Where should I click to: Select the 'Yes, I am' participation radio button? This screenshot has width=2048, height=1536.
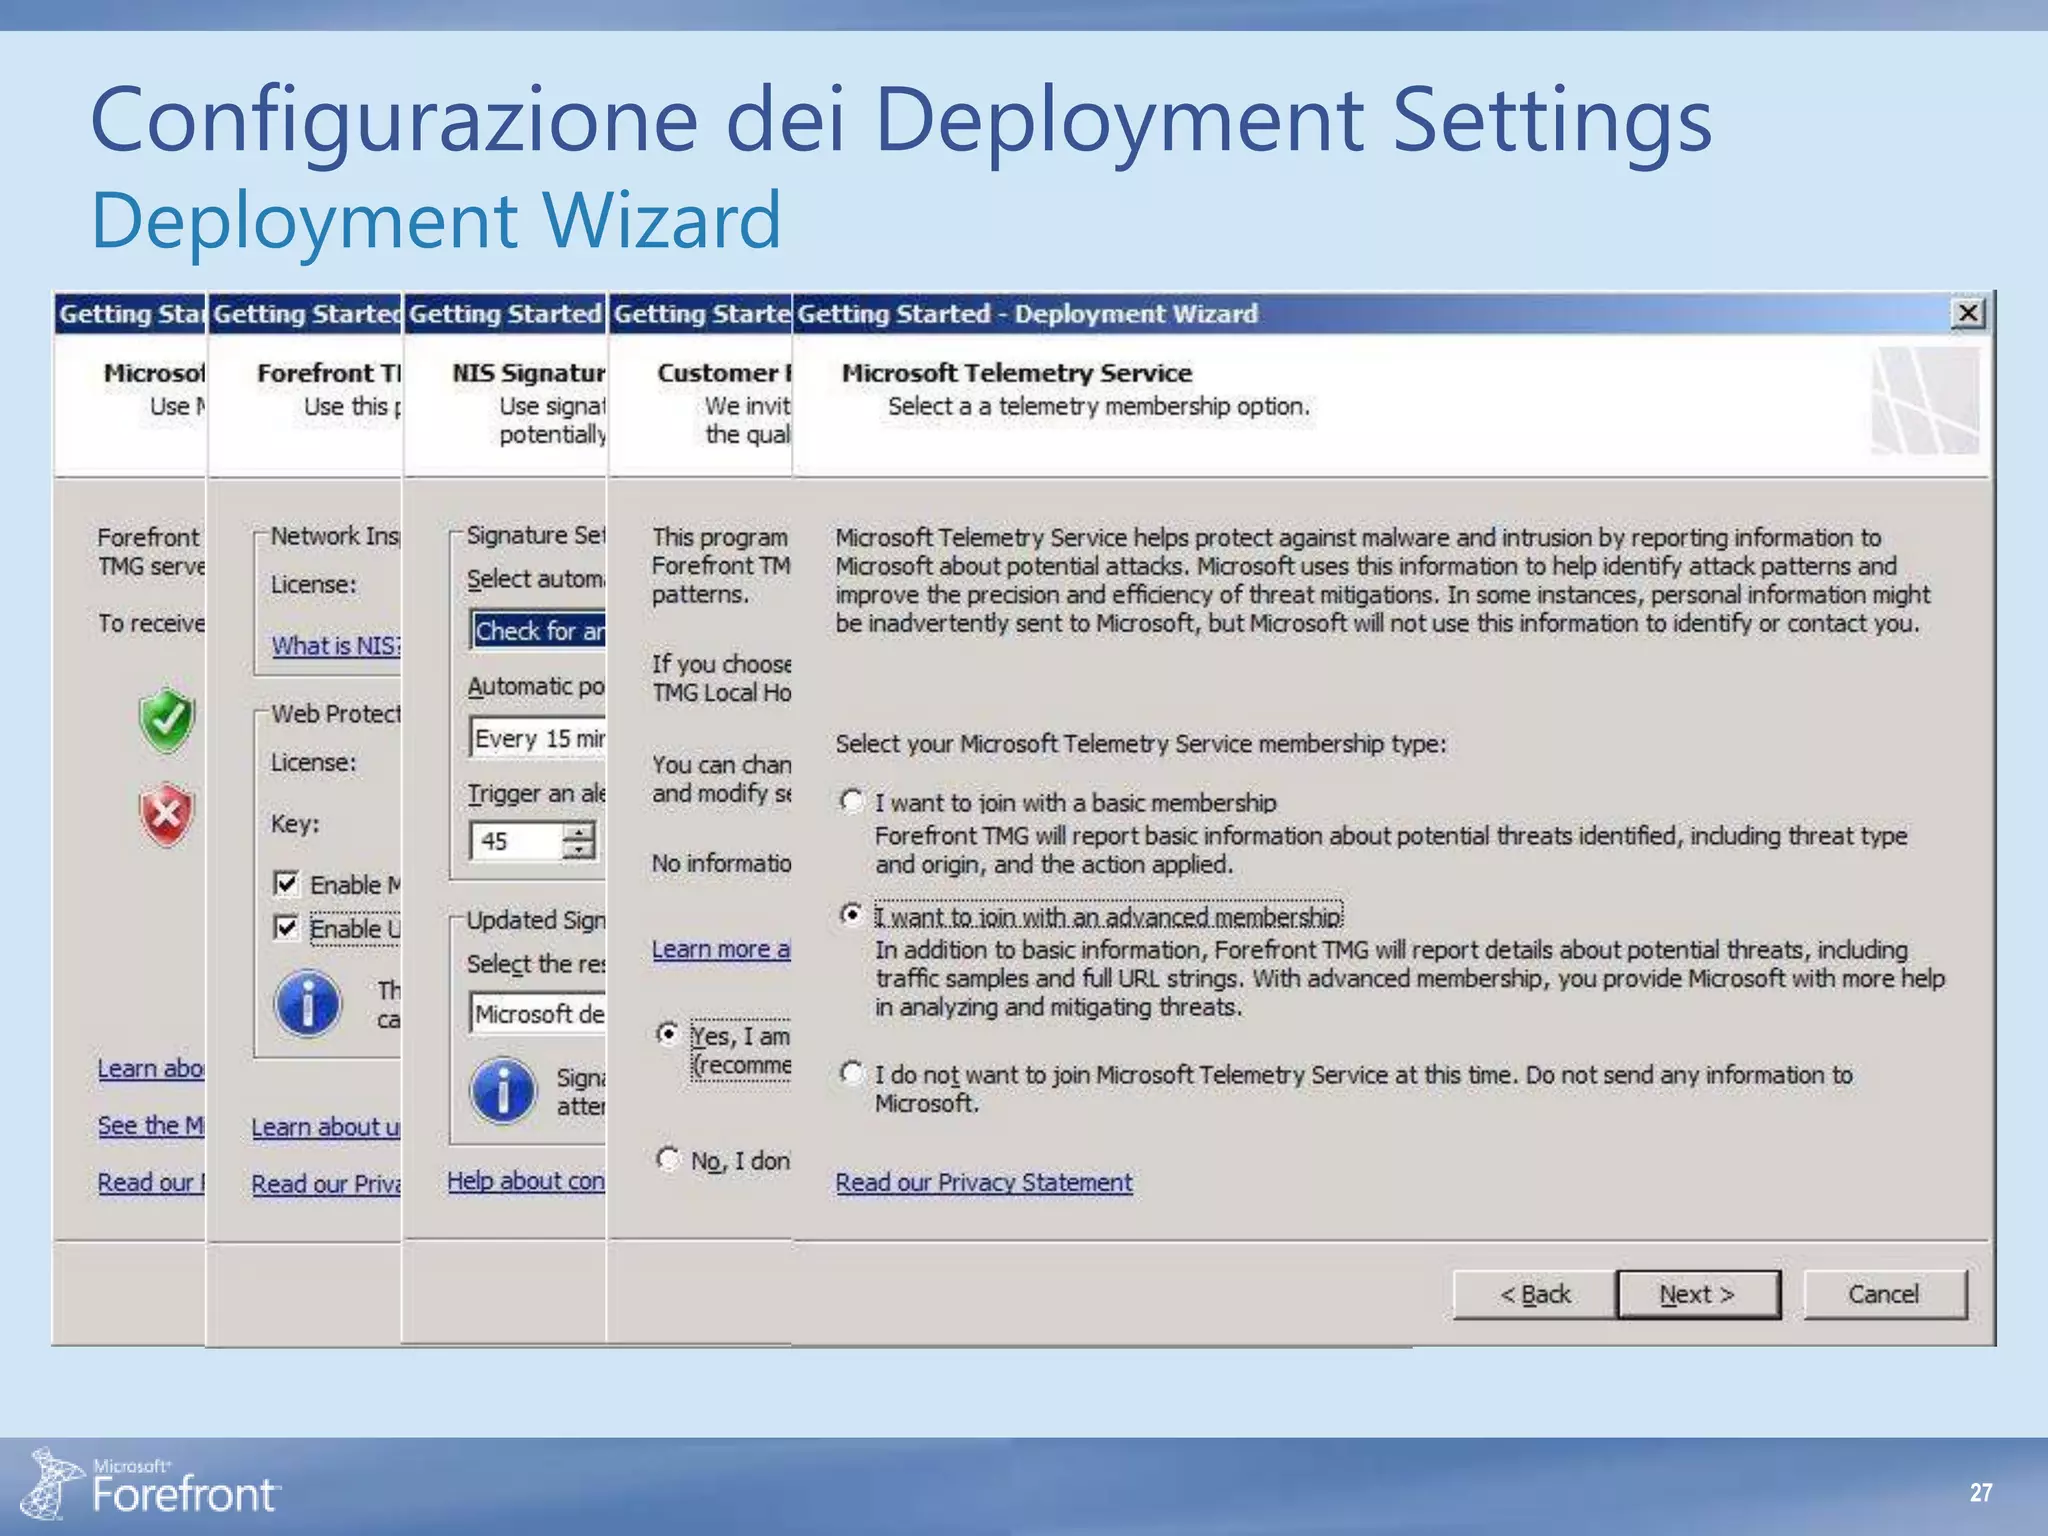(668, 1033)
